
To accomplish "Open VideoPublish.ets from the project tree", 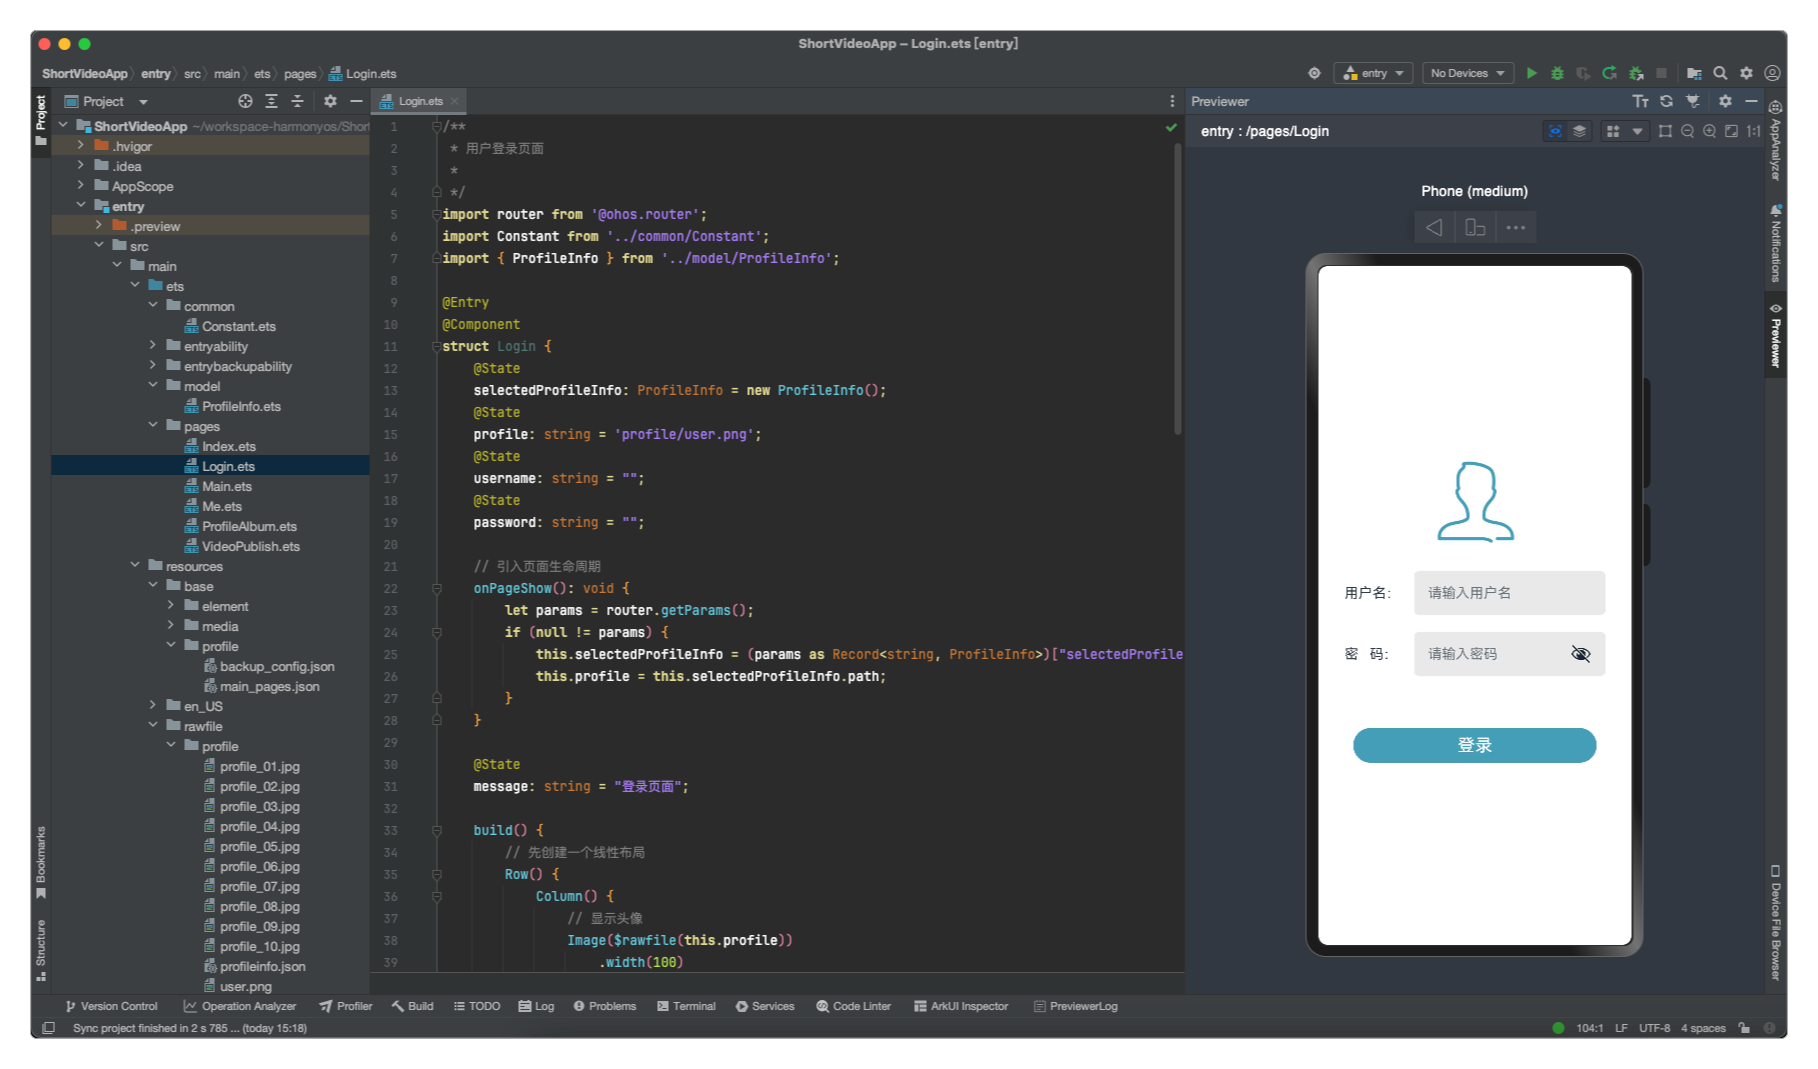I will click(x=250, y=546).
